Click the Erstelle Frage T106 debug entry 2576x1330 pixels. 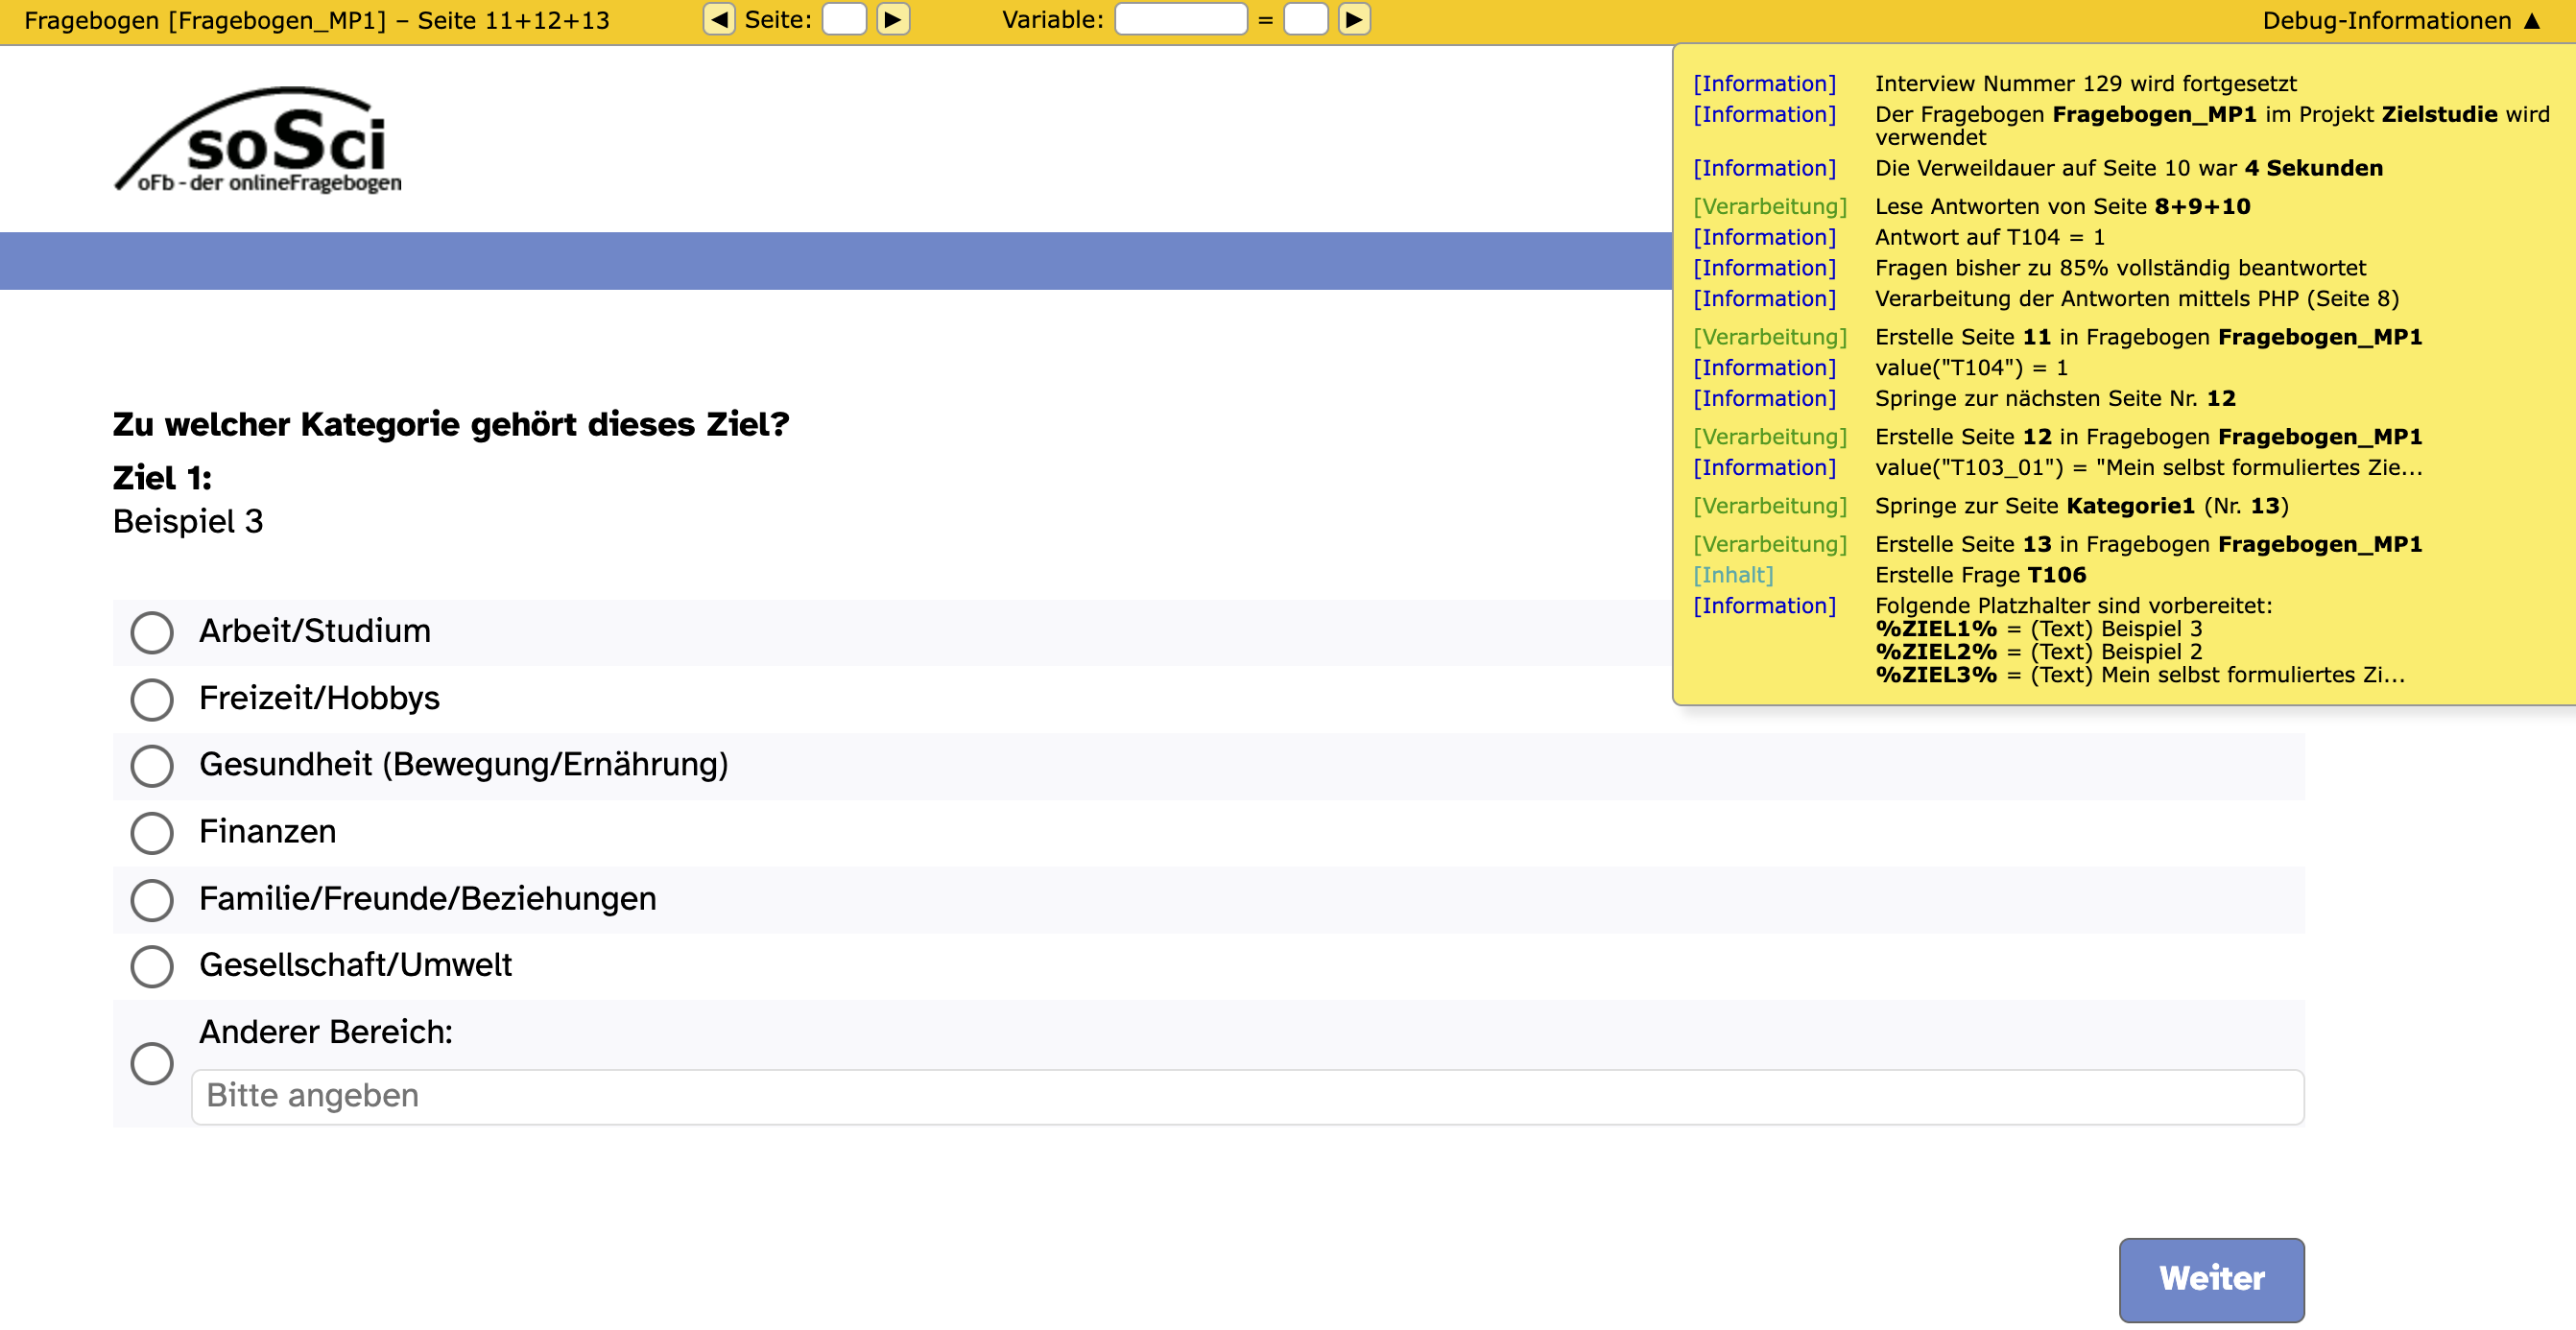(1980, 575)
